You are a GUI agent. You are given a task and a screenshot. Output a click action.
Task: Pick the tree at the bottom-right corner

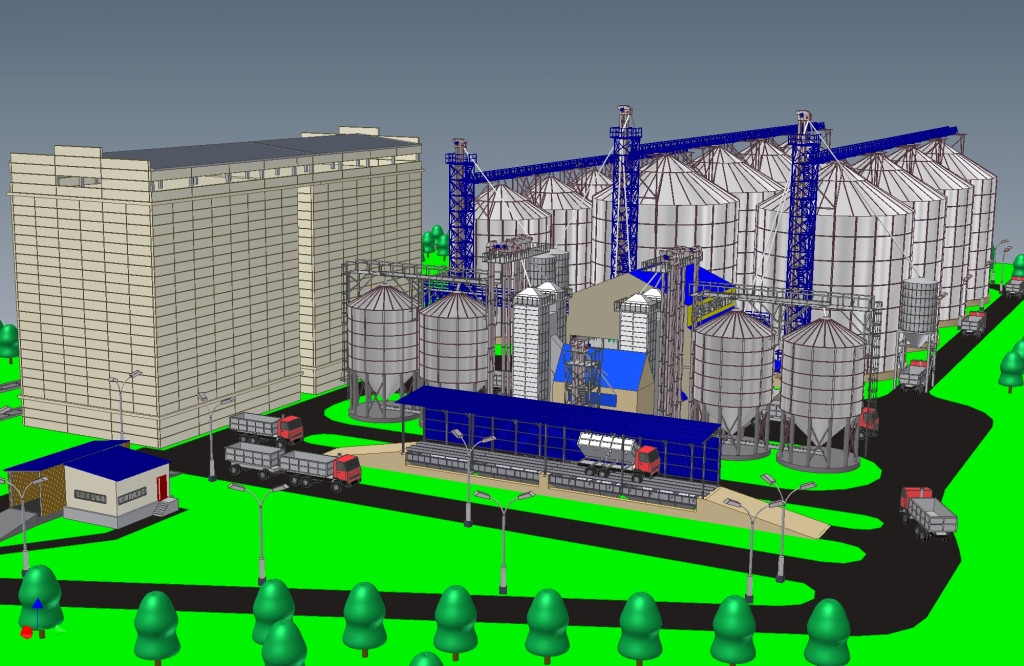[827, 630]
